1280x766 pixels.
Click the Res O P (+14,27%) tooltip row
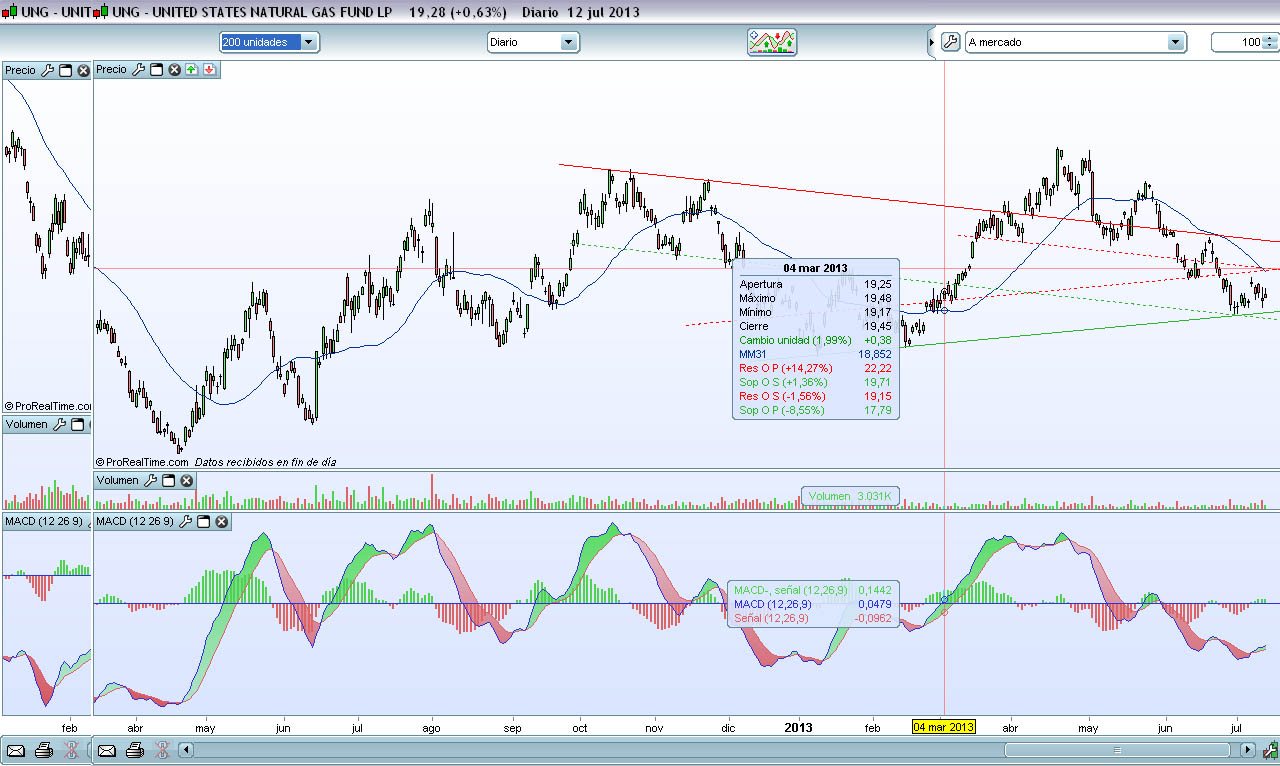(x=815, y=368)
